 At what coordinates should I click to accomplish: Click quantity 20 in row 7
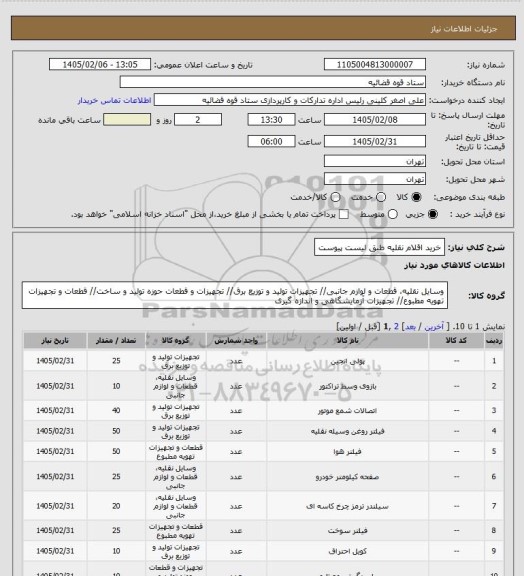pos(116,506)
